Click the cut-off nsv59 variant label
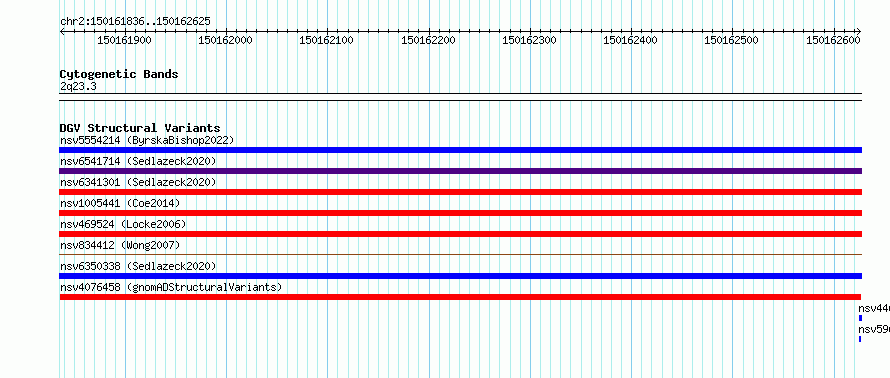The height and width of the screenshot is (378, 890). tap(874, 329)
